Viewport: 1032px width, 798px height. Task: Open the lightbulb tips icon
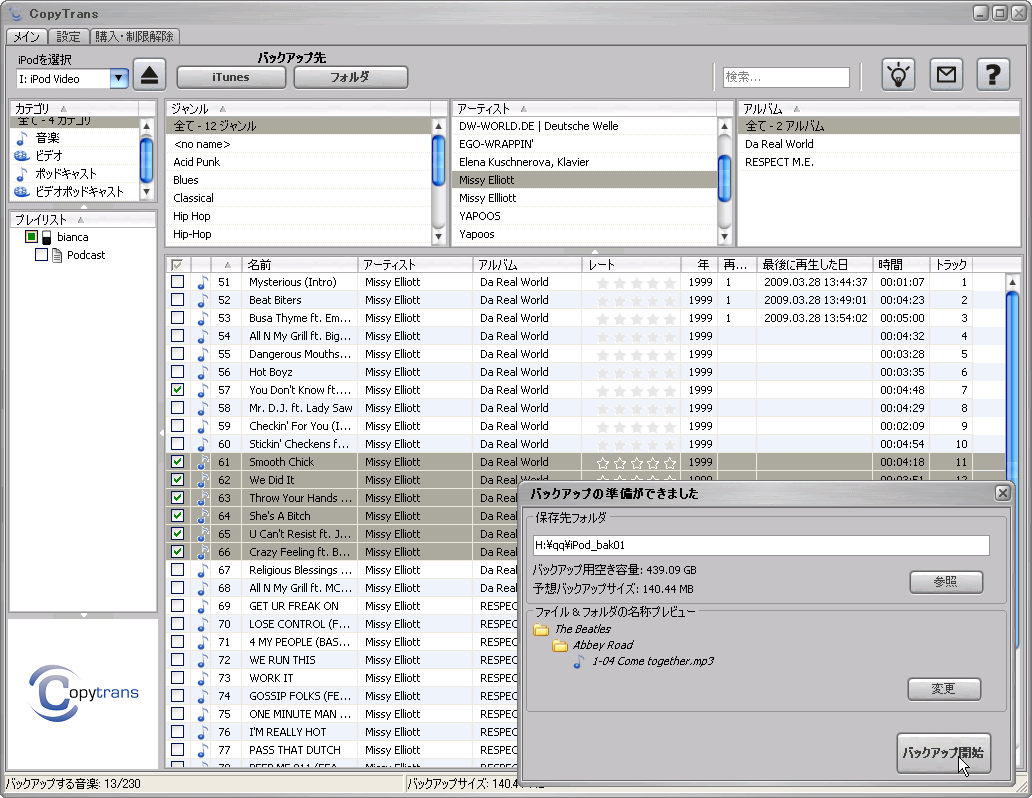pyautogui.click(x=898, y=75)
